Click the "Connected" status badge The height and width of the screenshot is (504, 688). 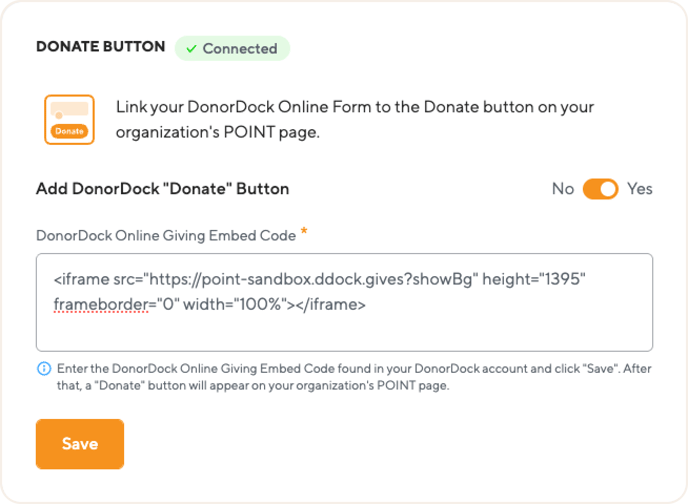pyautogui.click(x=232, y=48)
